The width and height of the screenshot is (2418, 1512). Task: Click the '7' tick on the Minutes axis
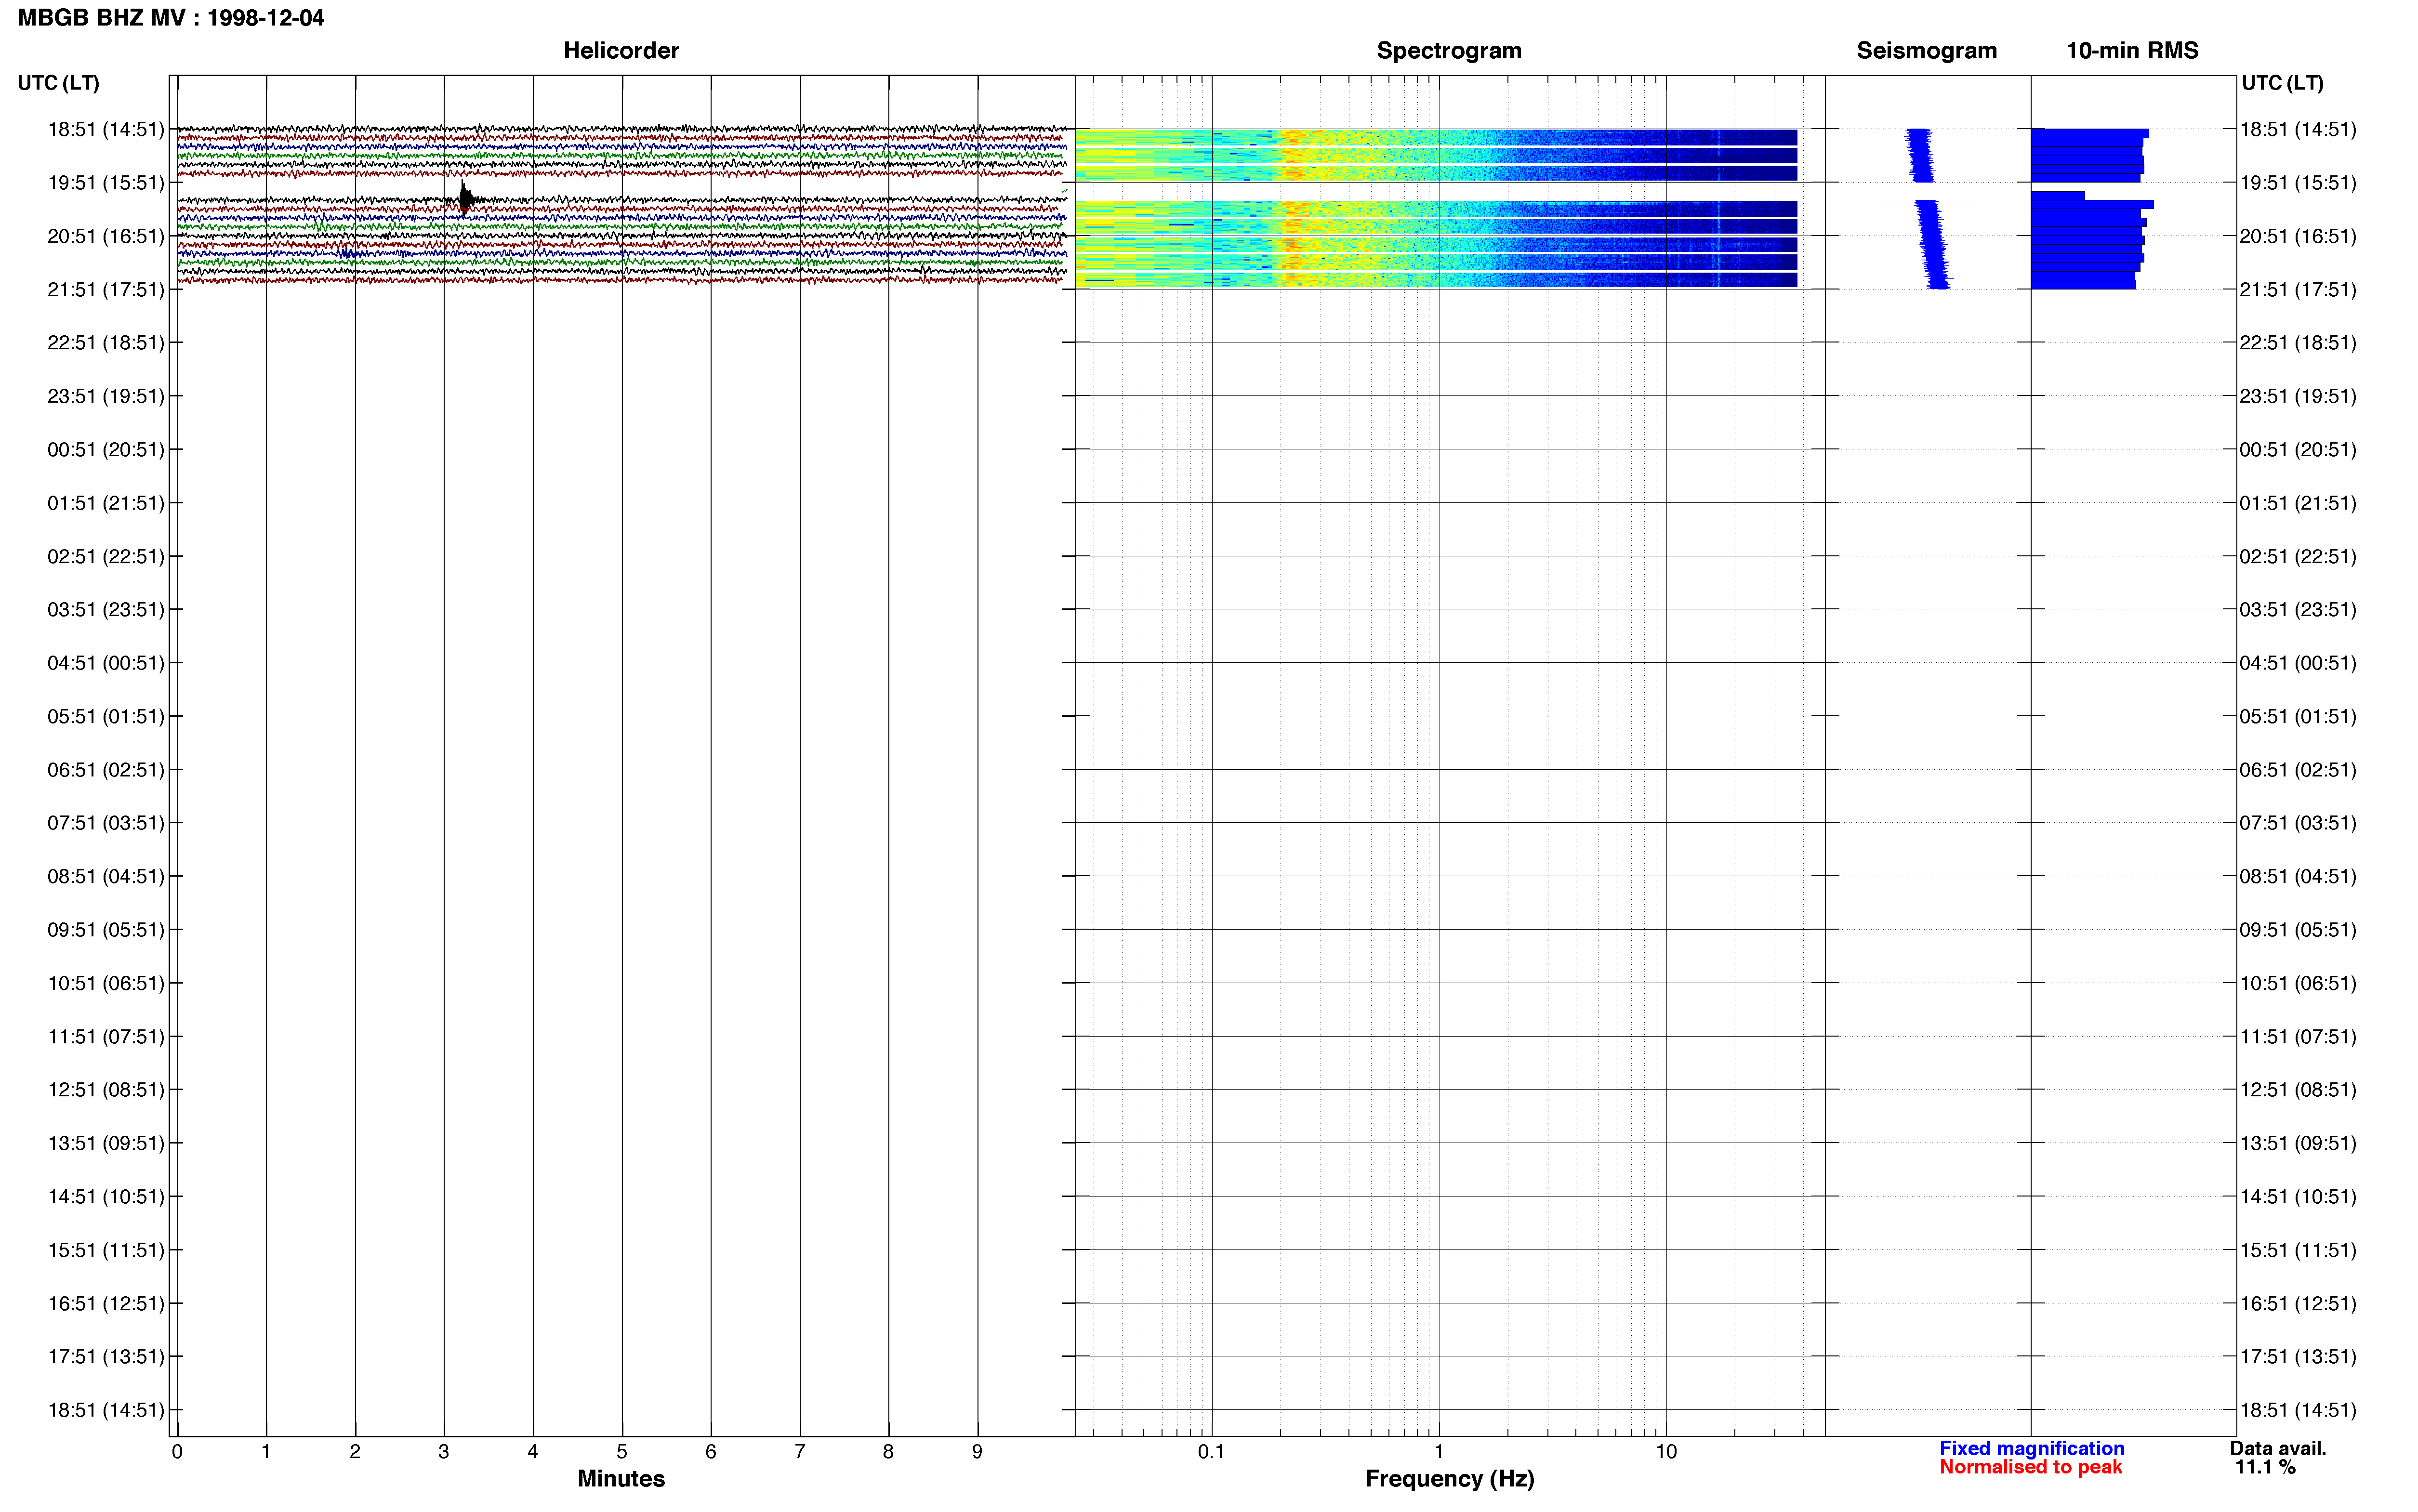(x=800, y=1451)
